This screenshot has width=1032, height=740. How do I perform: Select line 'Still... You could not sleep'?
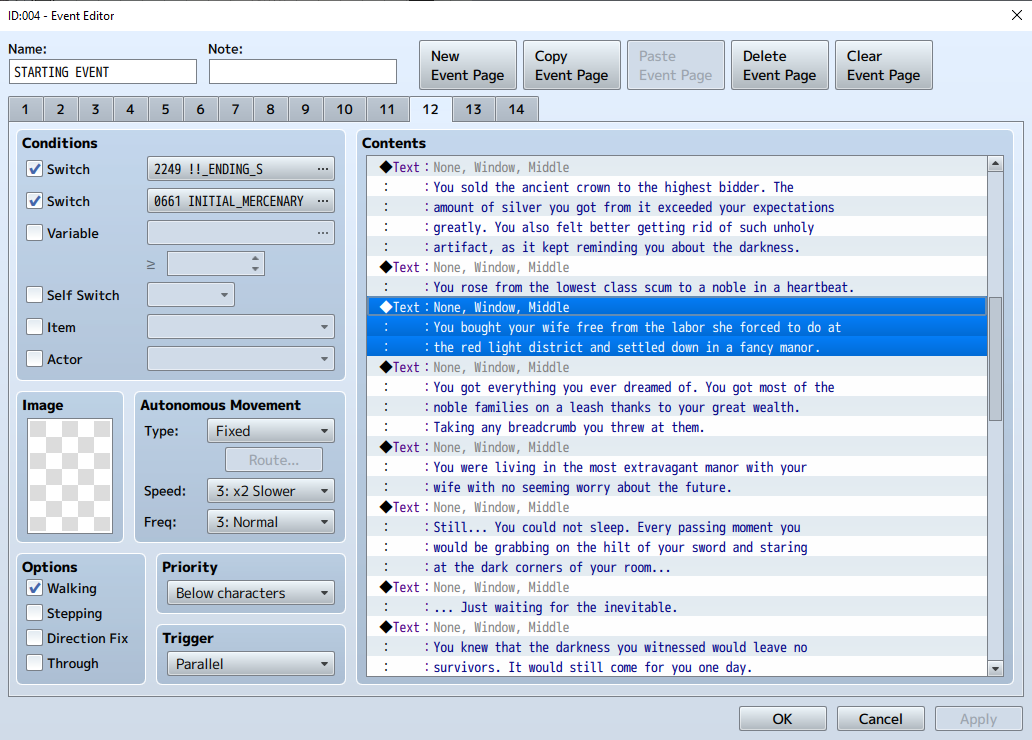tap(677, 527)
